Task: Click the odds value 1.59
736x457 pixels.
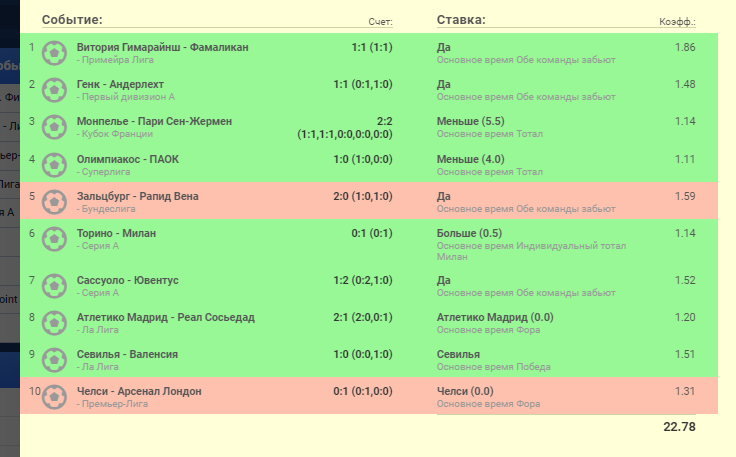Action: pyautogui.click(x=685, y=197)
